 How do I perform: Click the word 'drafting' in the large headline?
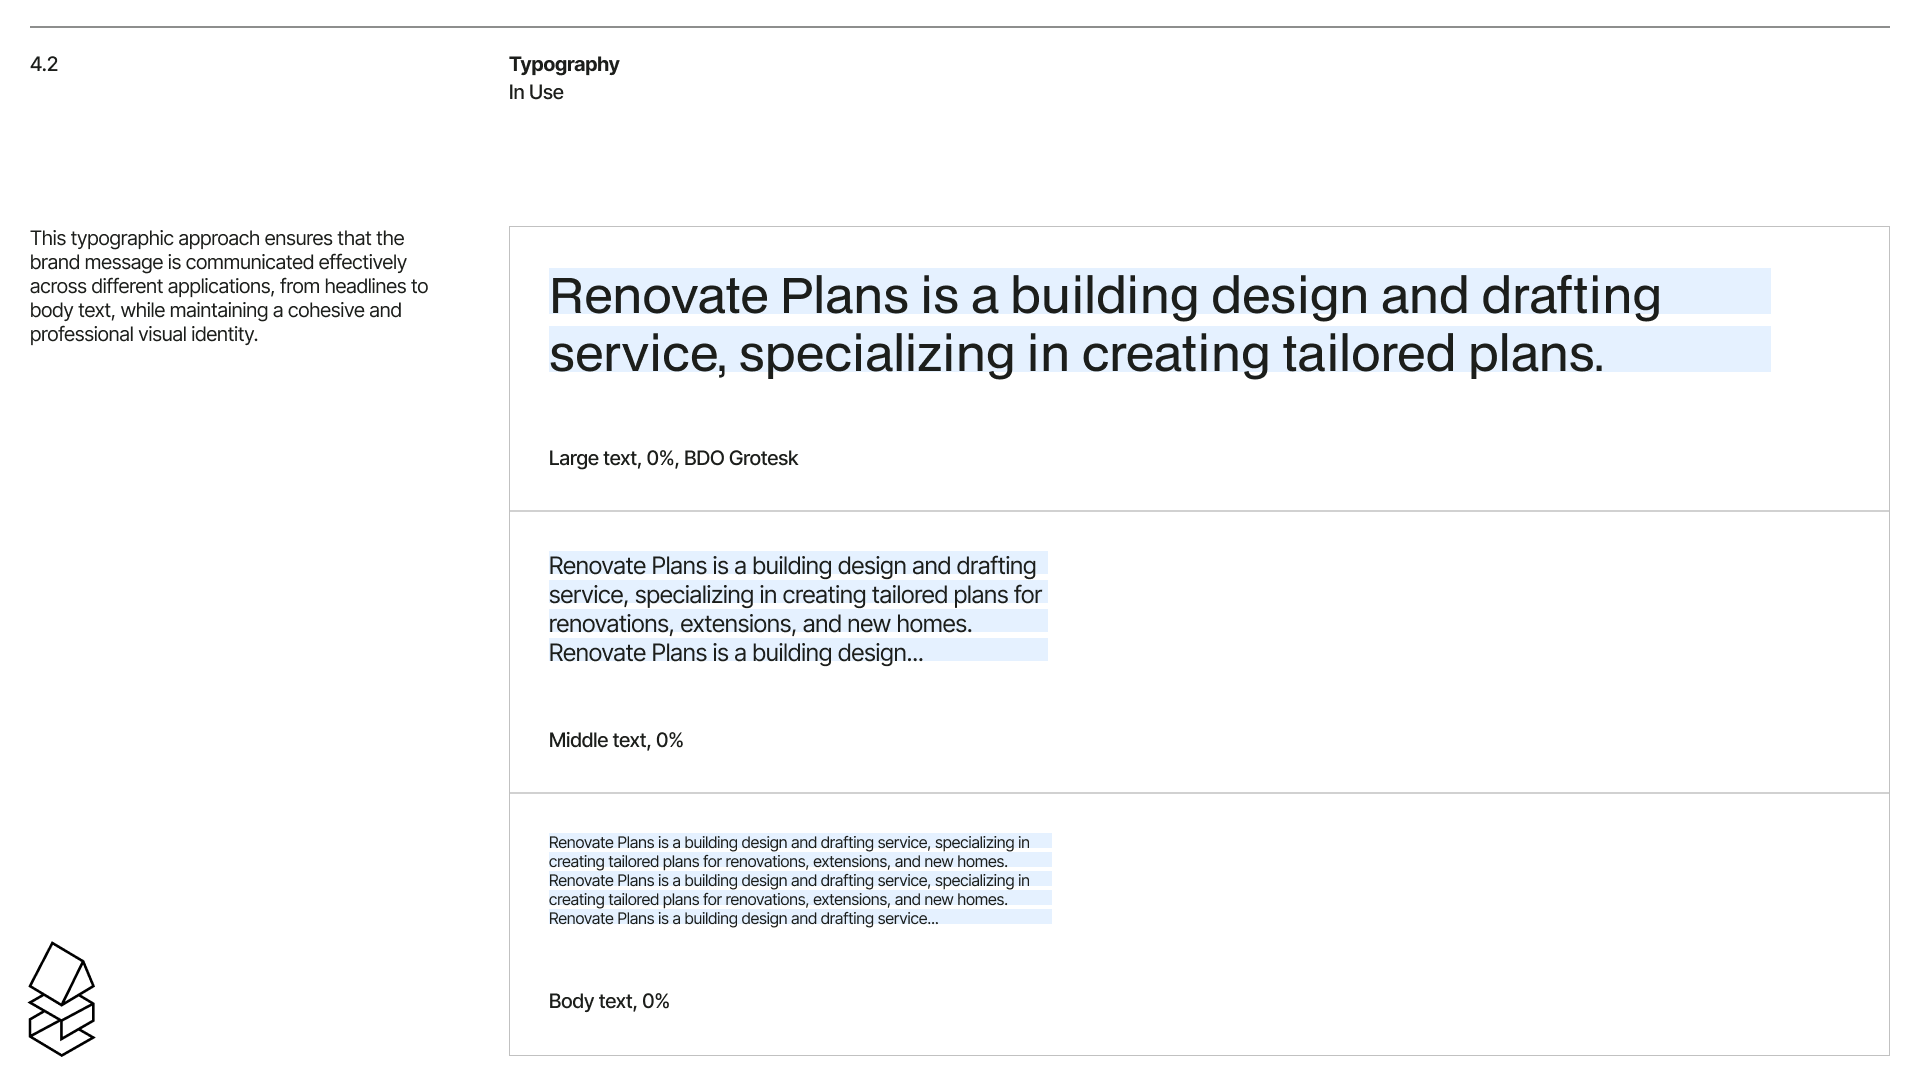pyautogui.click(x=1570, y=295)
